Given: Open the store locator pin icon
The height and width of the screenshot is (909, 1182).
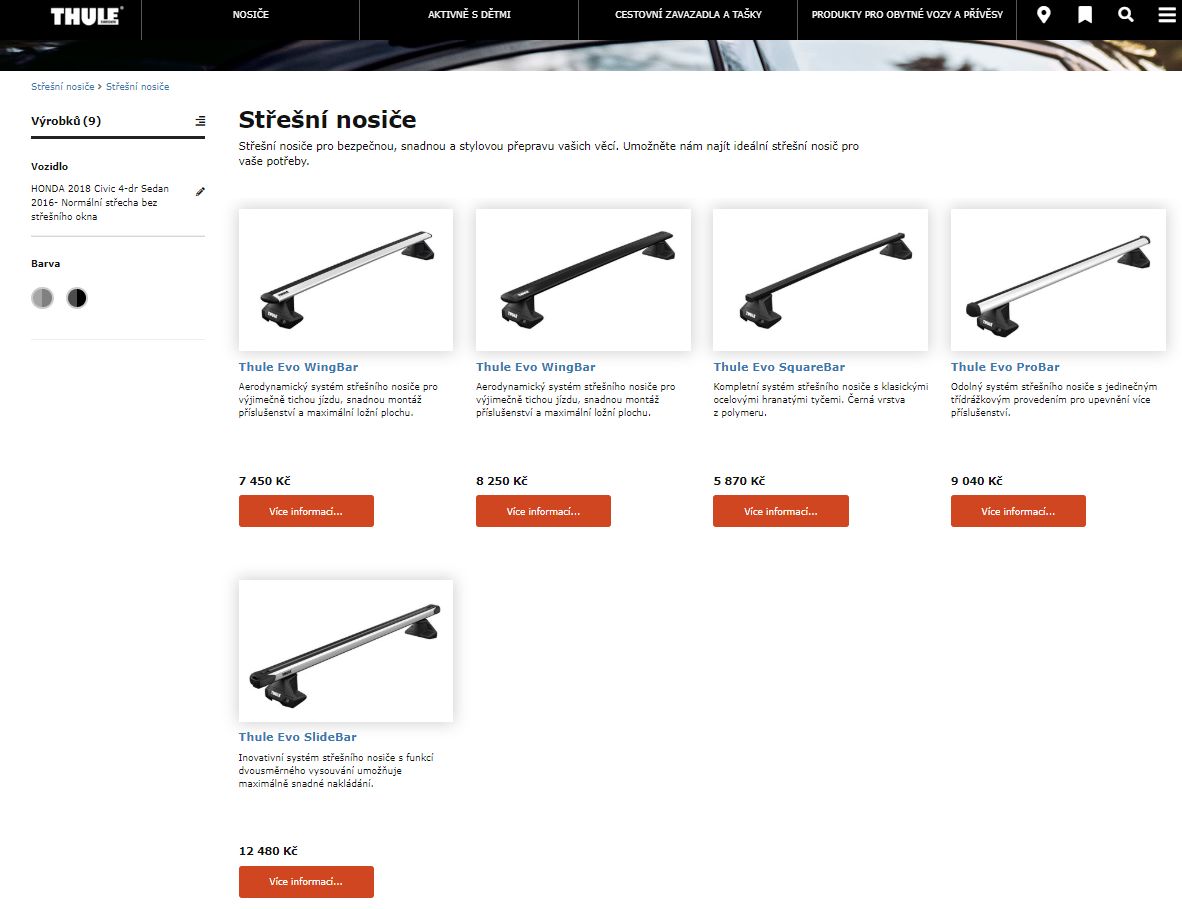Looking at the screenshot, I should click(1043, 15).
